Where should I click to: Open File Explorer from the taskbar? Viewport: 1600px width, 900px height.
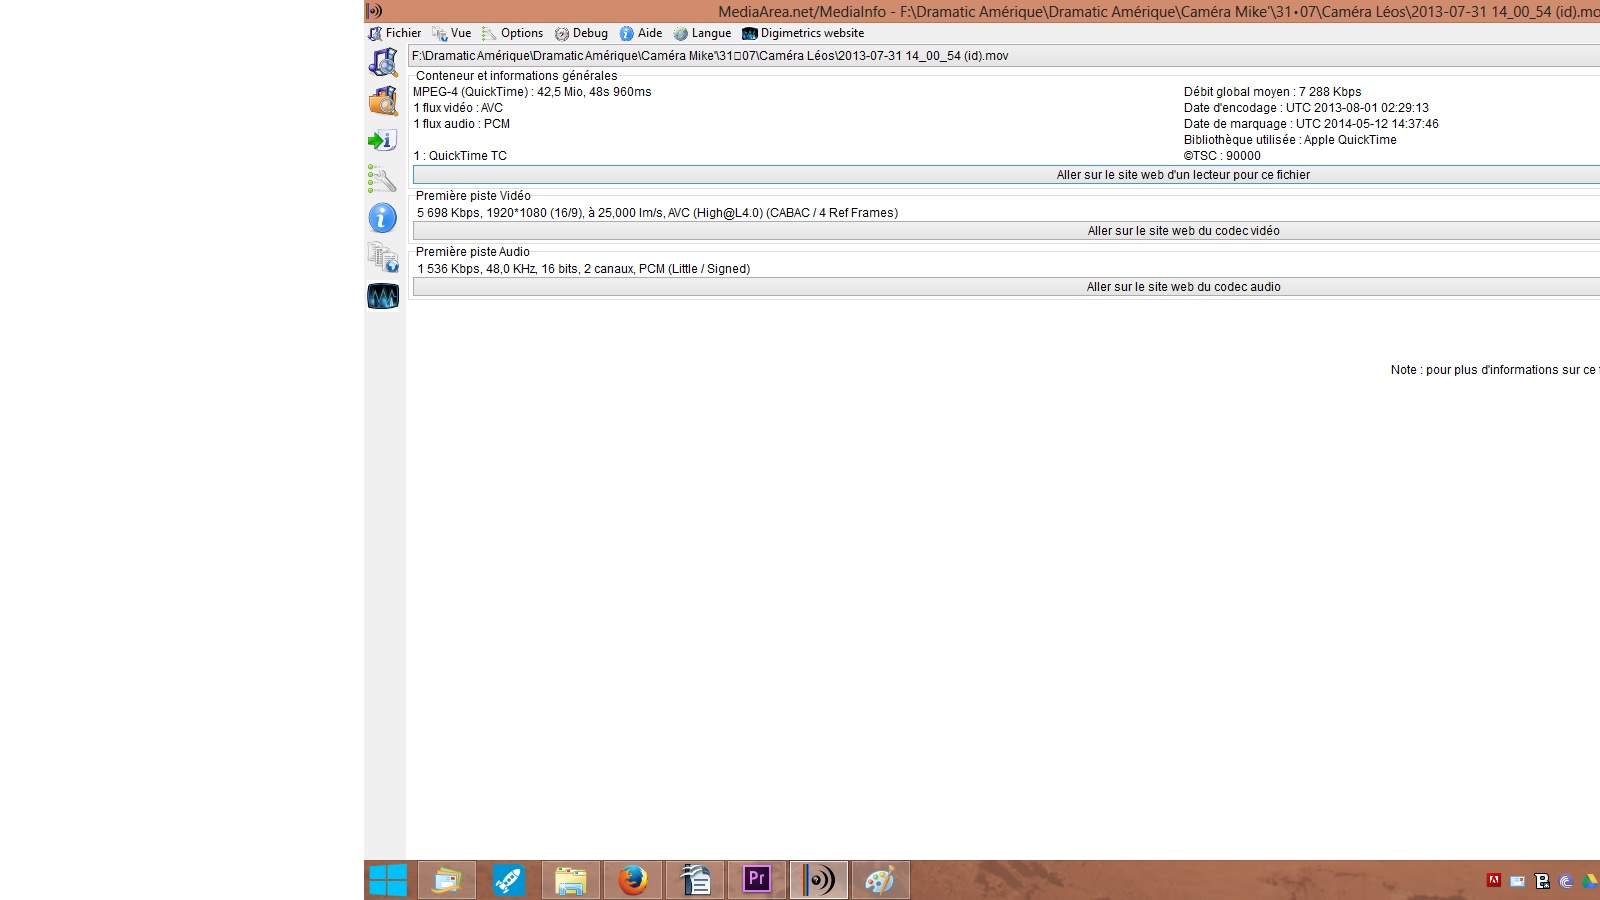coord(570,880)
